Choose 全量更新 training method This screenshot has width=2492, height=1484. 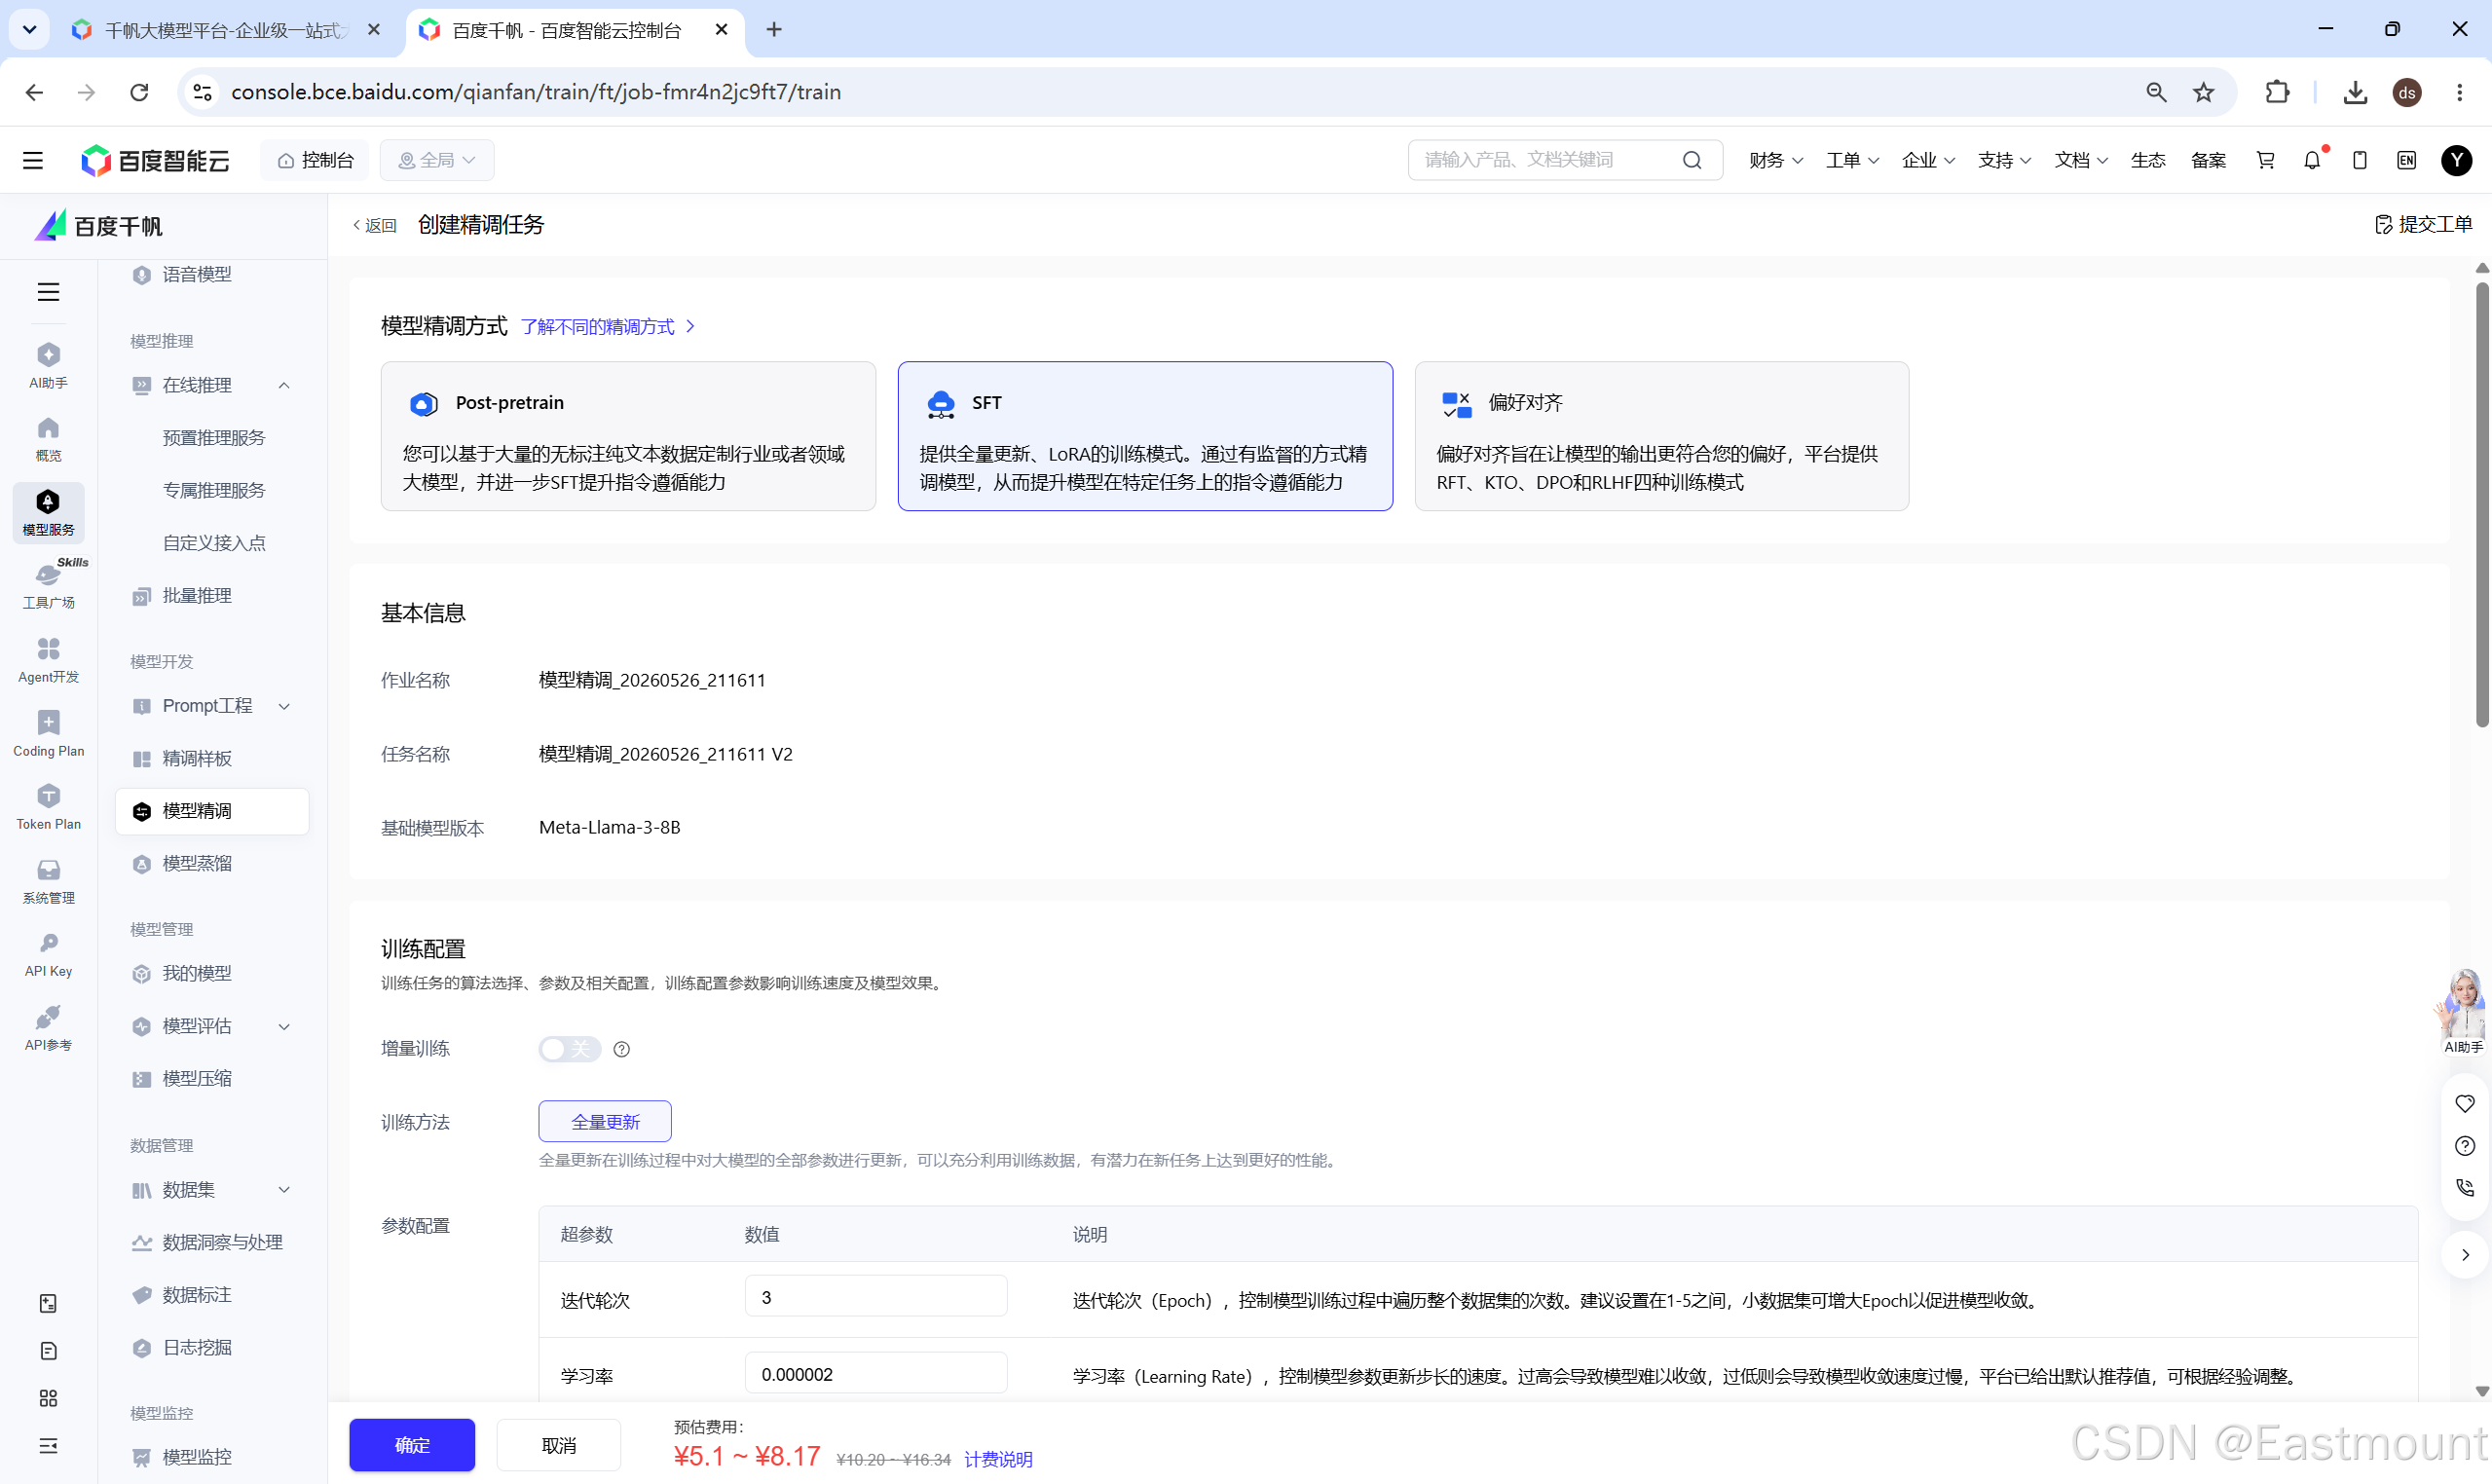[x=605, y=1122]
